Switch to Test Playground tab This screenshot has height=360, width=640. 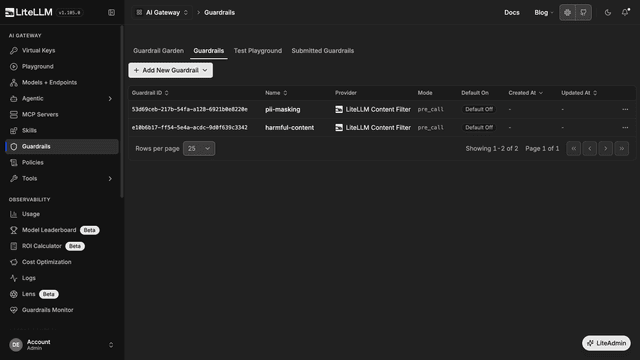258,51
